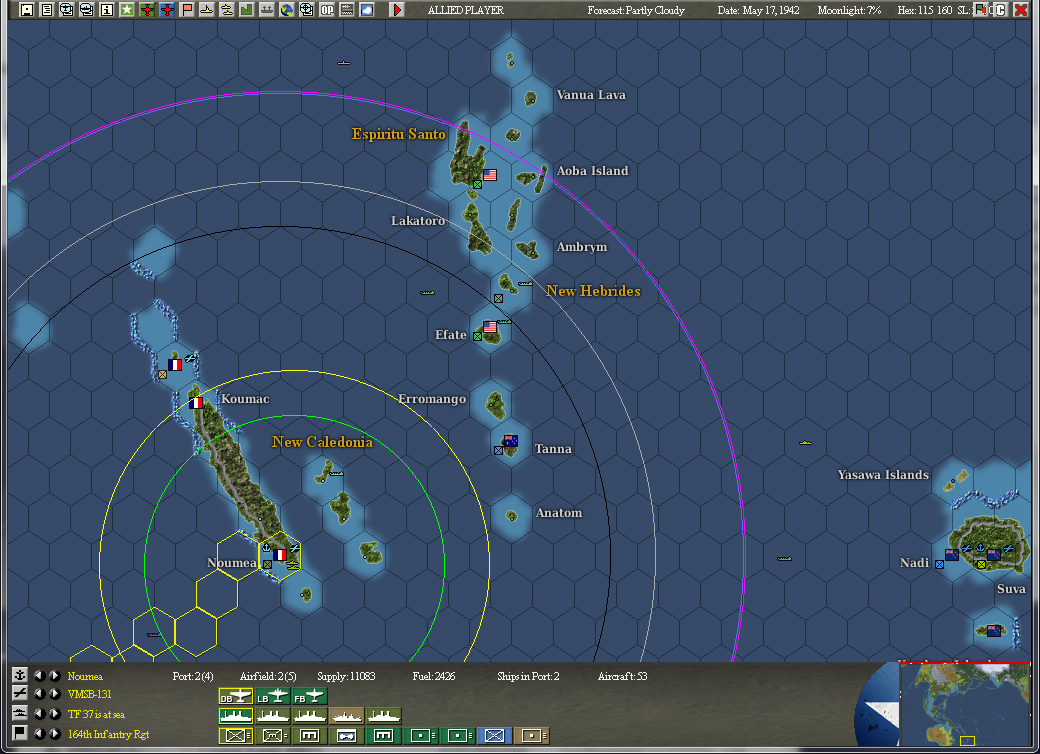Click the French flag at Noumea
Screen dimensions: 1040x754
click(x=279, y=554)
